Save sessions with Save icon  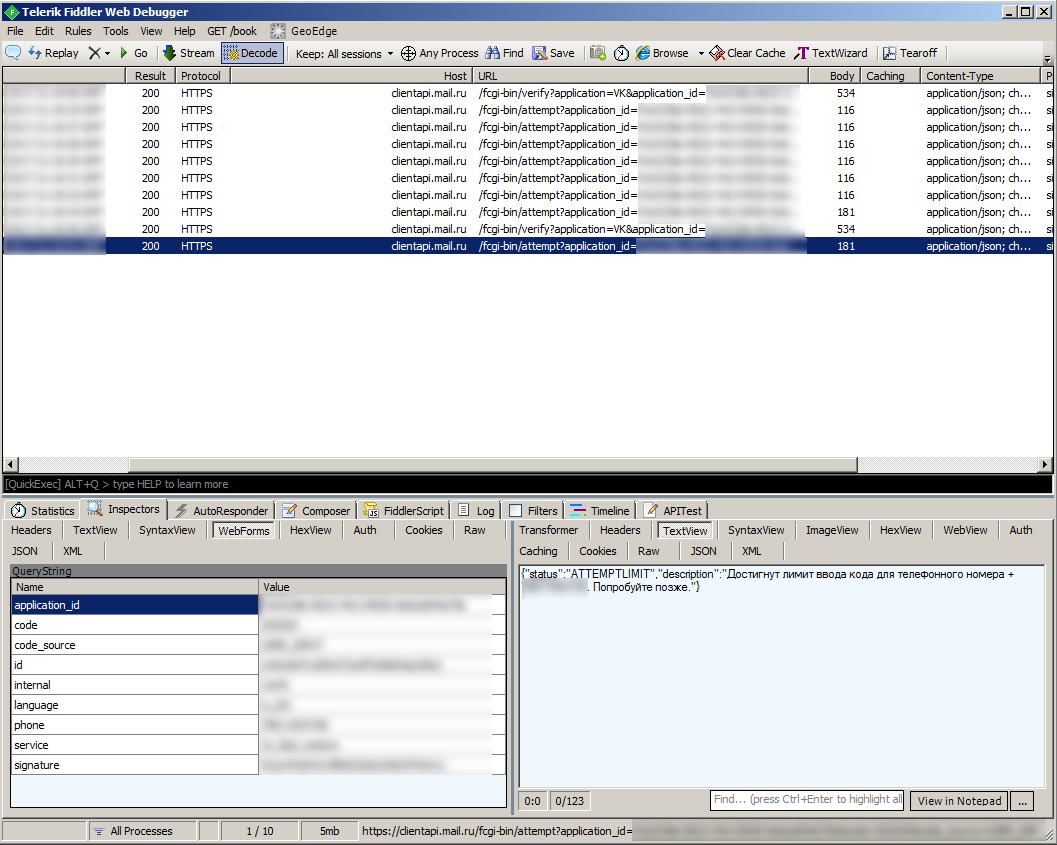(x=553, y=53)
